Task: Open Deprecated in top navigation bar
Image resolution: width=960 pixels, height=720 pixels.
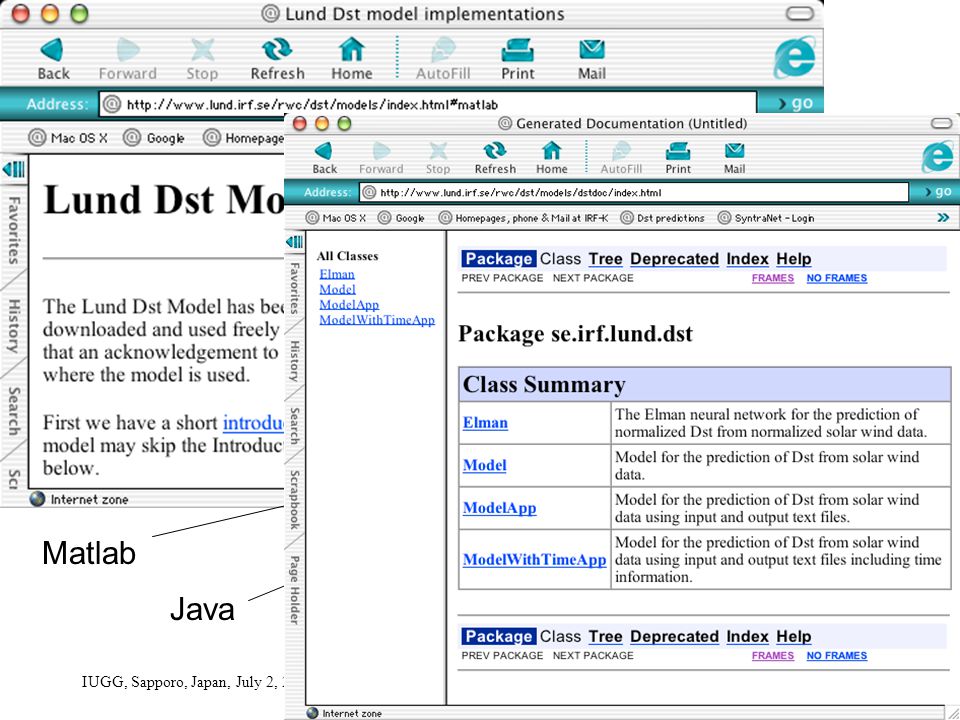Action: coord(674,259)
